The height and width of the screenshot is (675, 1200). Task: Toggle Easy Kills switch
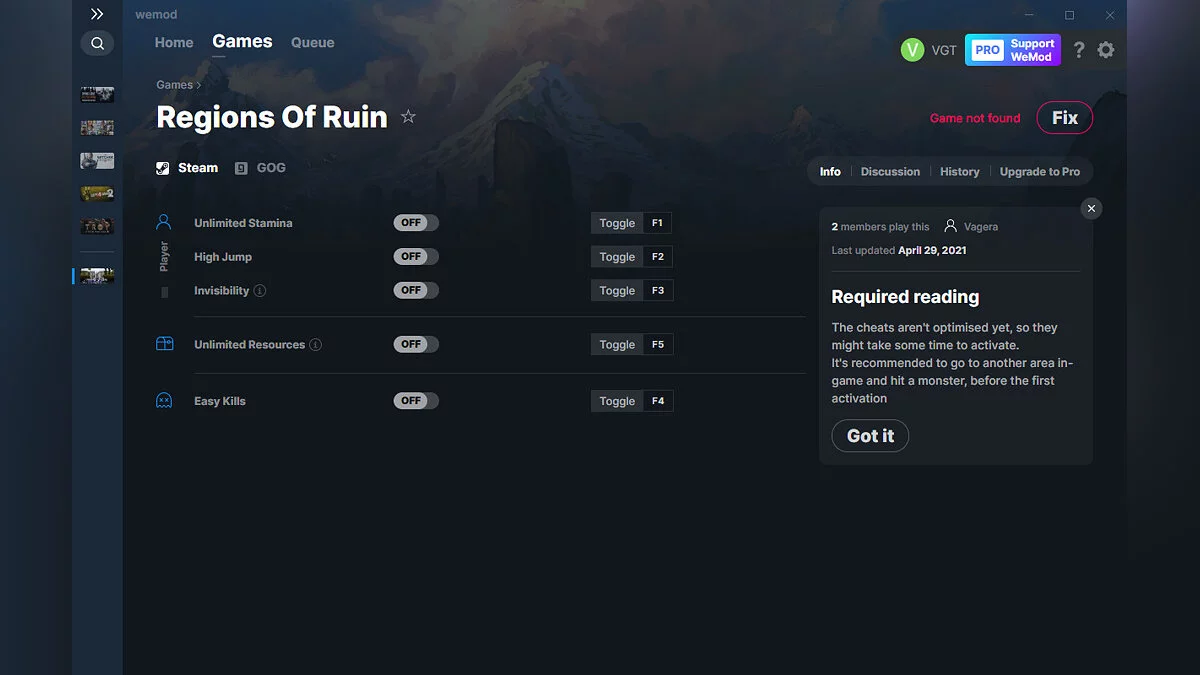tap(416, 401)
